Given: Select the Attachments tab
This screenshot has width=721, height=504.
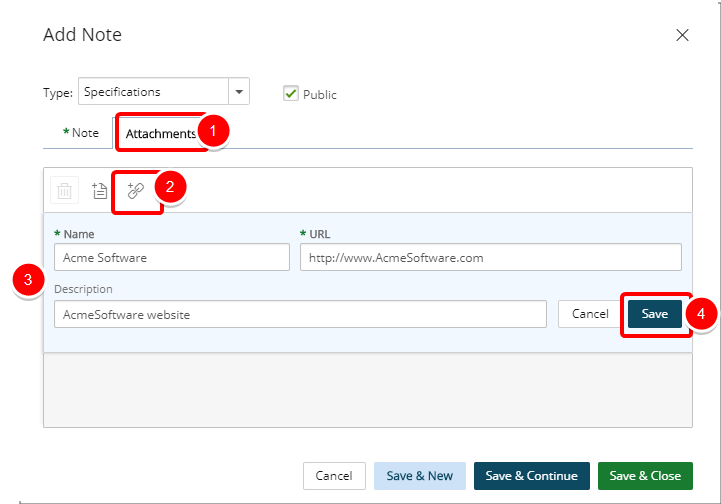Looking at the screenshot, I should [x=160, y=133].
